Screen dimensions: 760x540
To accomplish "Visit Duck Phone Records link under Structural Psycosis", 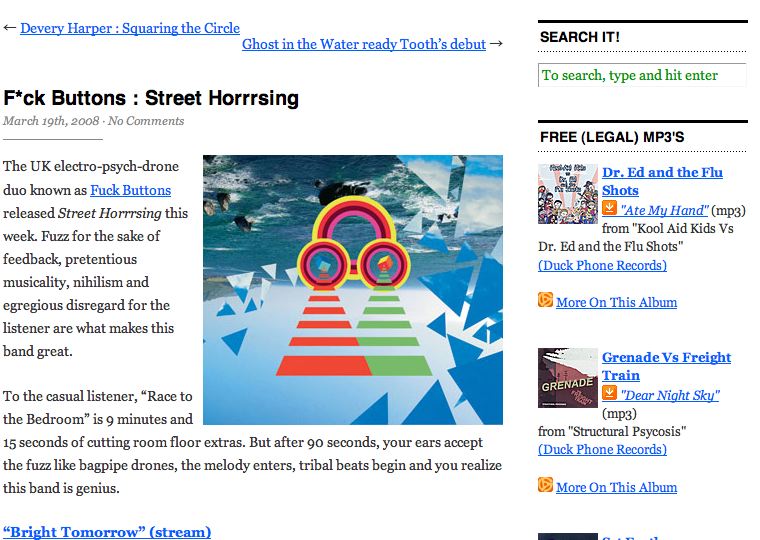I will point(602,449).
